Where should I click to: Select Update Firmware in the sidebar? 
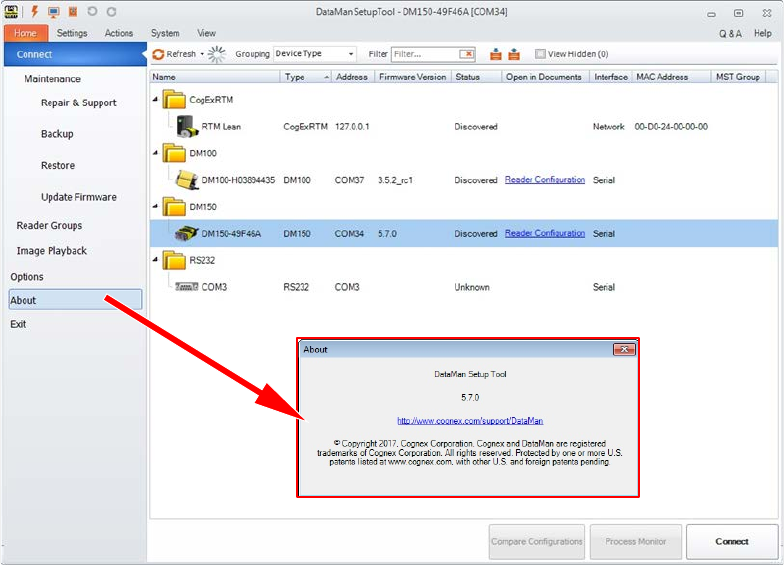[78, 196]
